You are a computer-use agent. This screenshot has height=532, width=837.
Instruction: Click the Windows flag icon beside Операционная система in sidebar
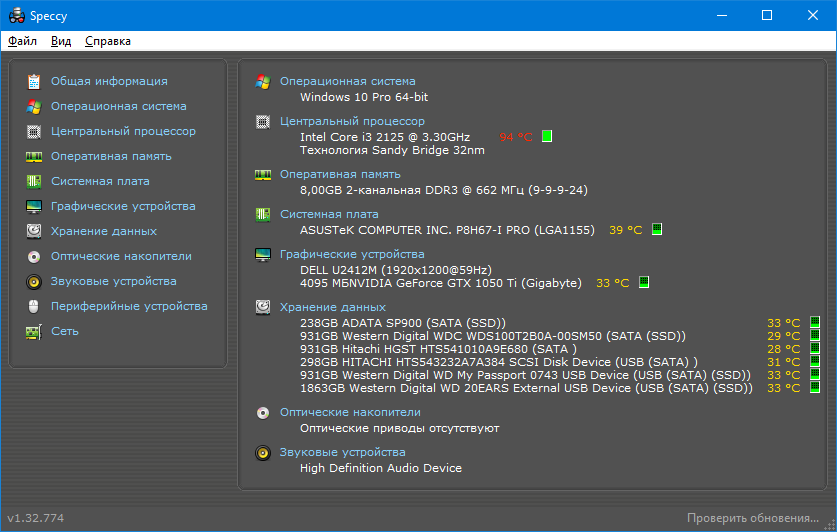pyautogui.click(x=34, y=106)
